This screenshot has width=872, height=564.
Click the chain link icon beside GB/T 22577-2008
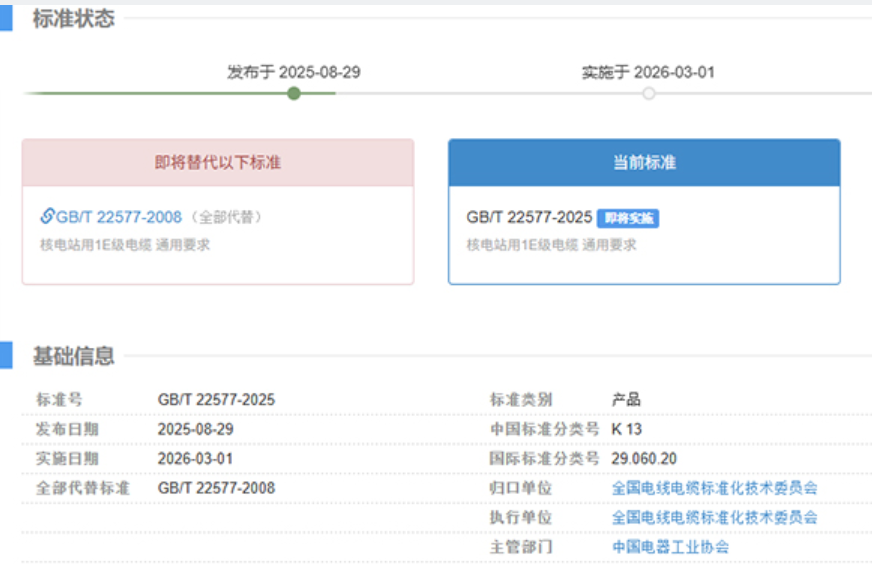click(47, 216)
